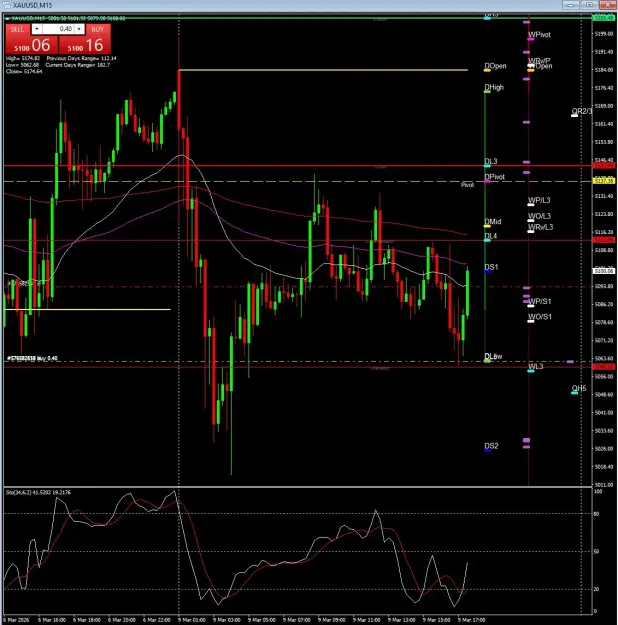
Task: Click the stochastic scale value 20
Action: [596, 589]
